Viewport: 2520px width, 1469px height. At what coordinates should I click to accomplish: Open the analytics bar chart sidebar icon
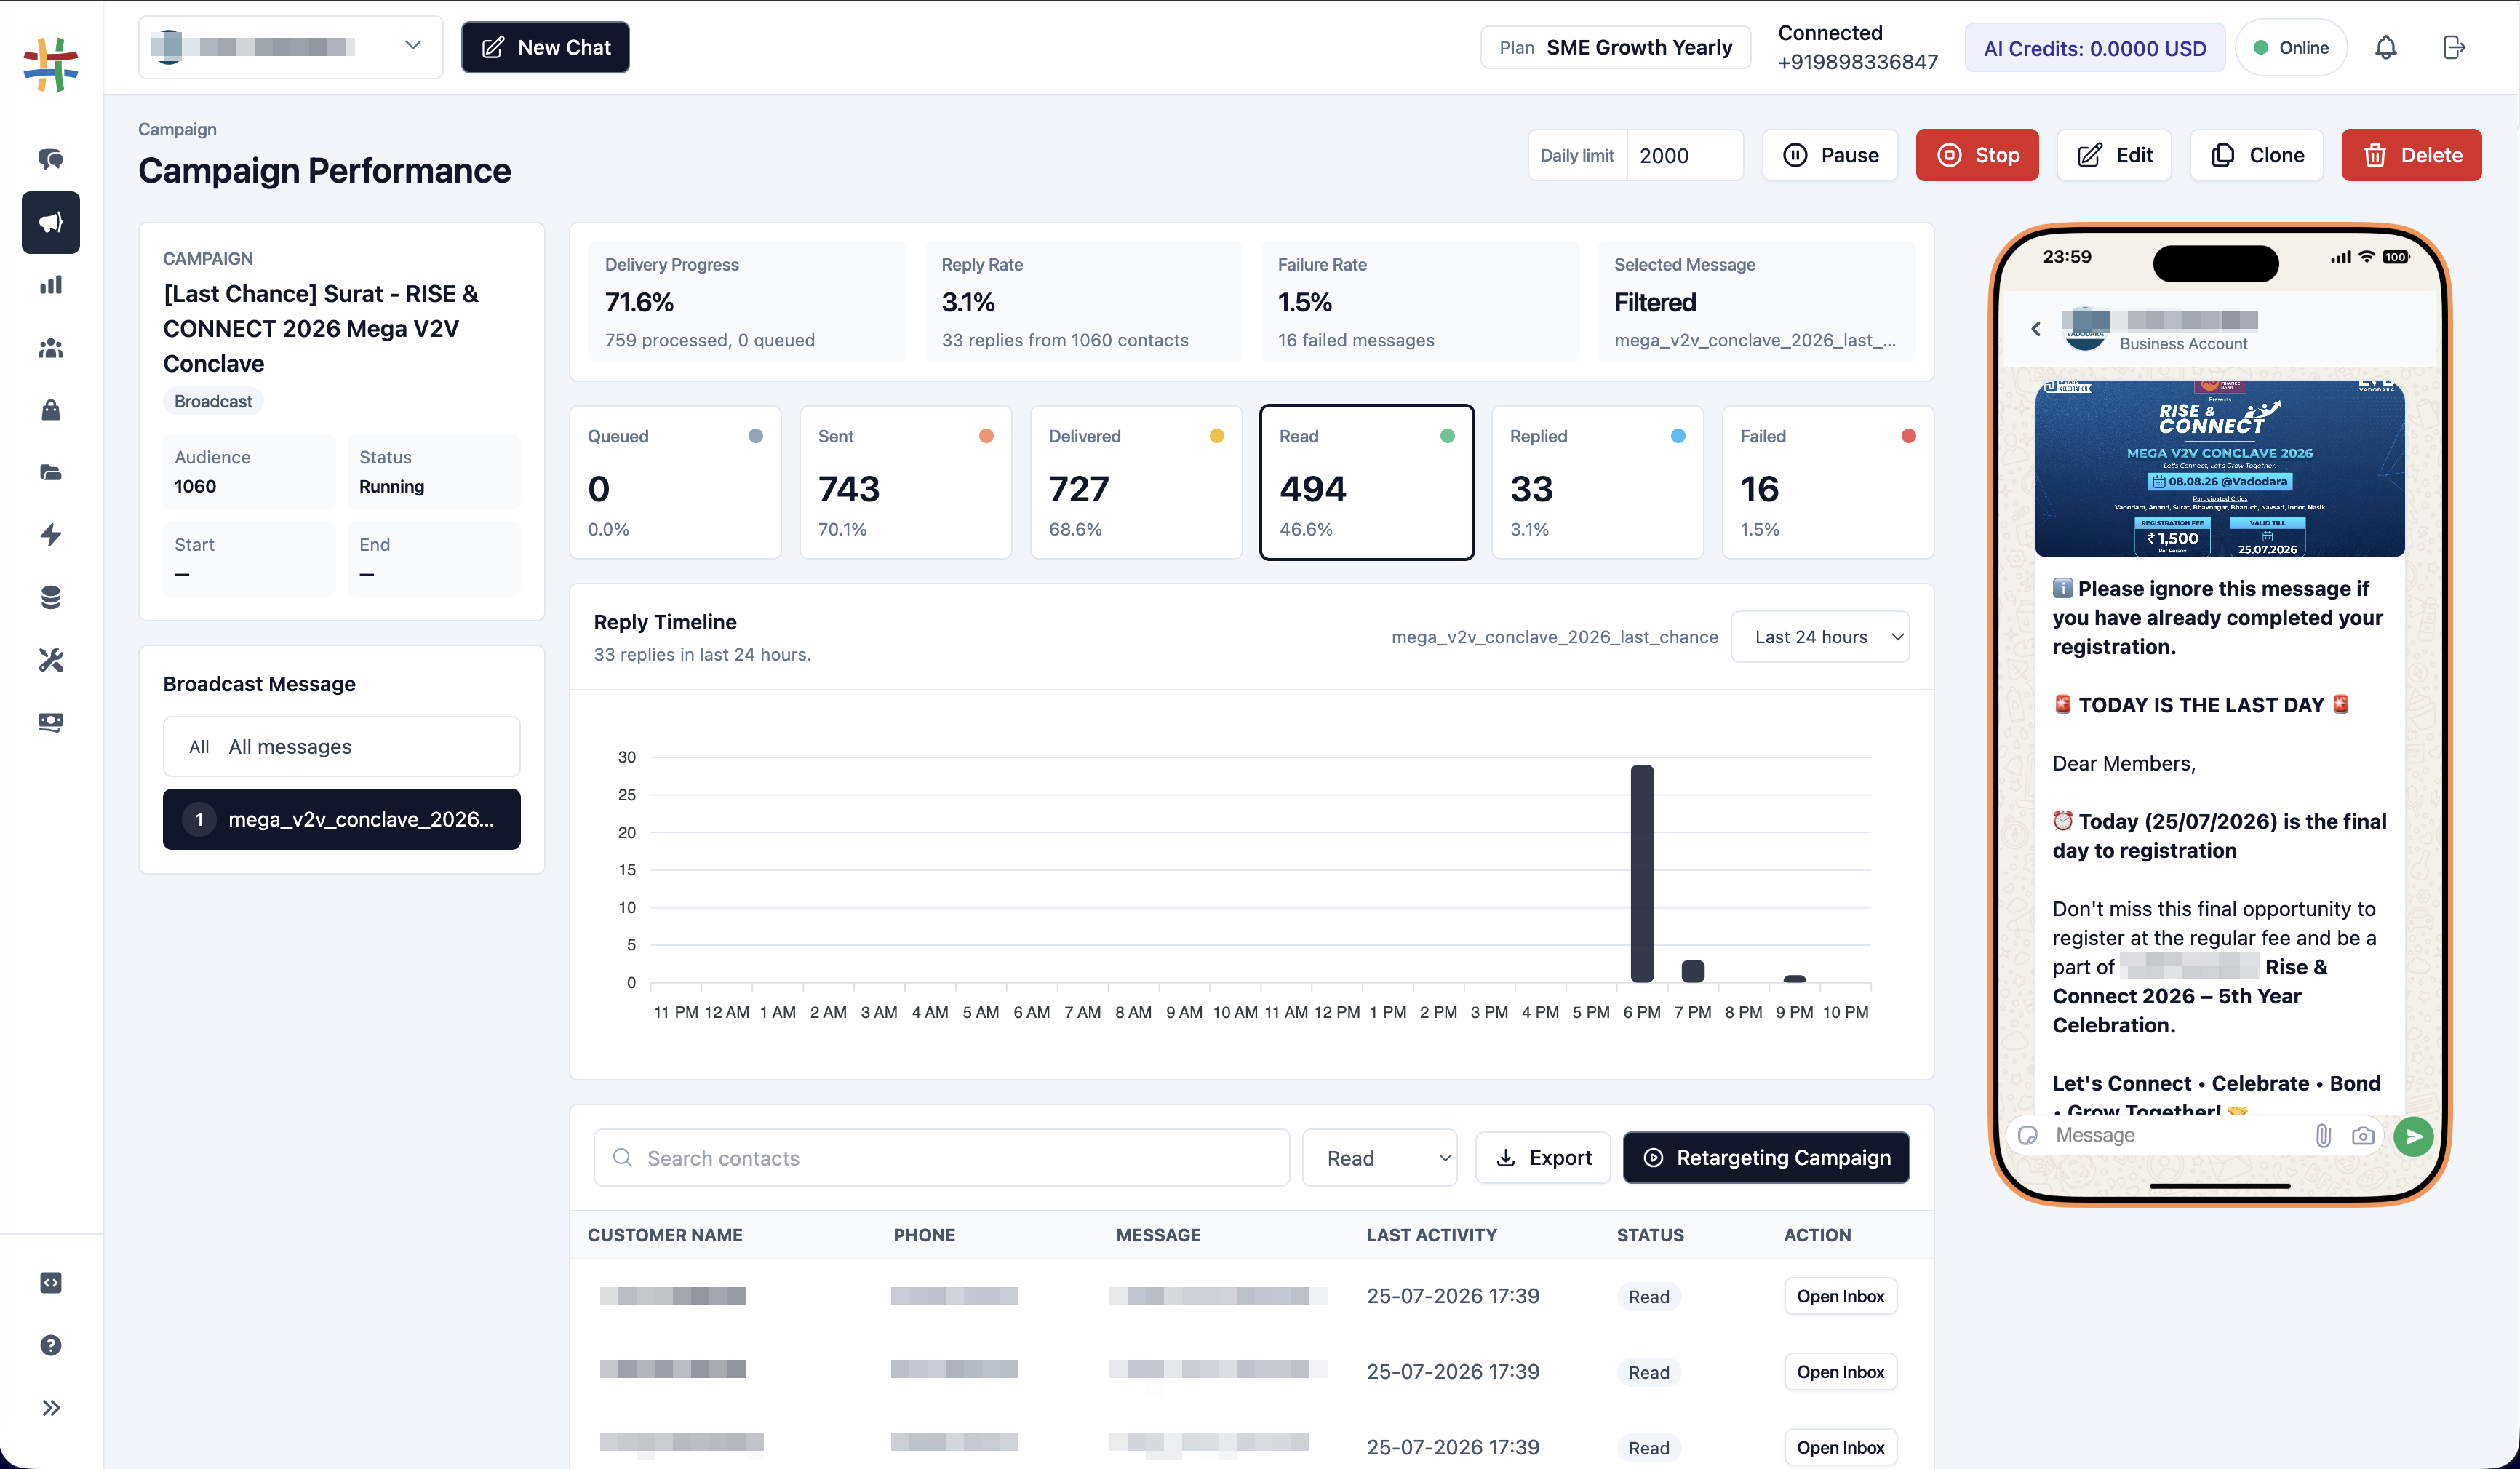50,285
